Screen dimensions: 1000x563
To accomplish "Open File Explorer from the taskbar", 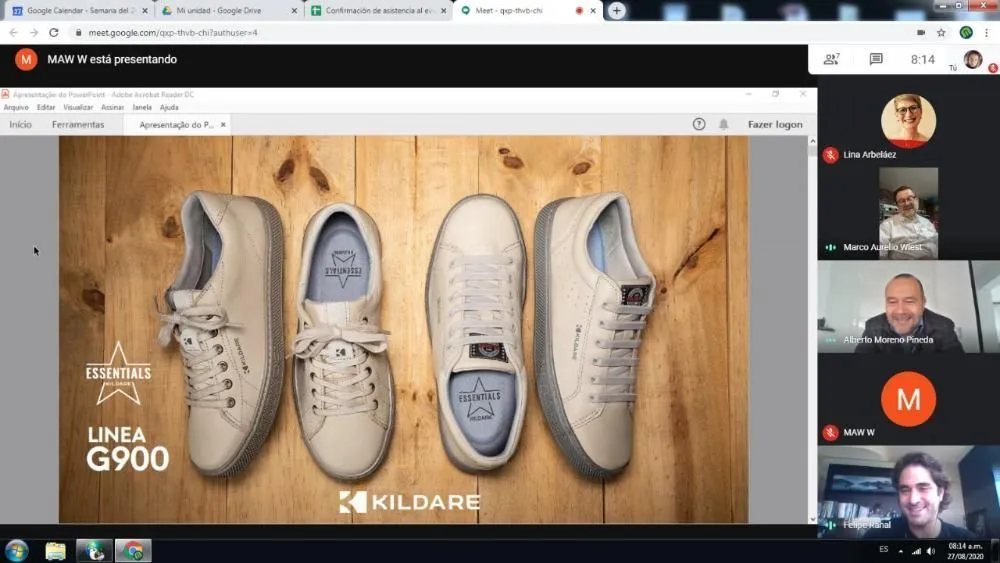I will (55, 550).
